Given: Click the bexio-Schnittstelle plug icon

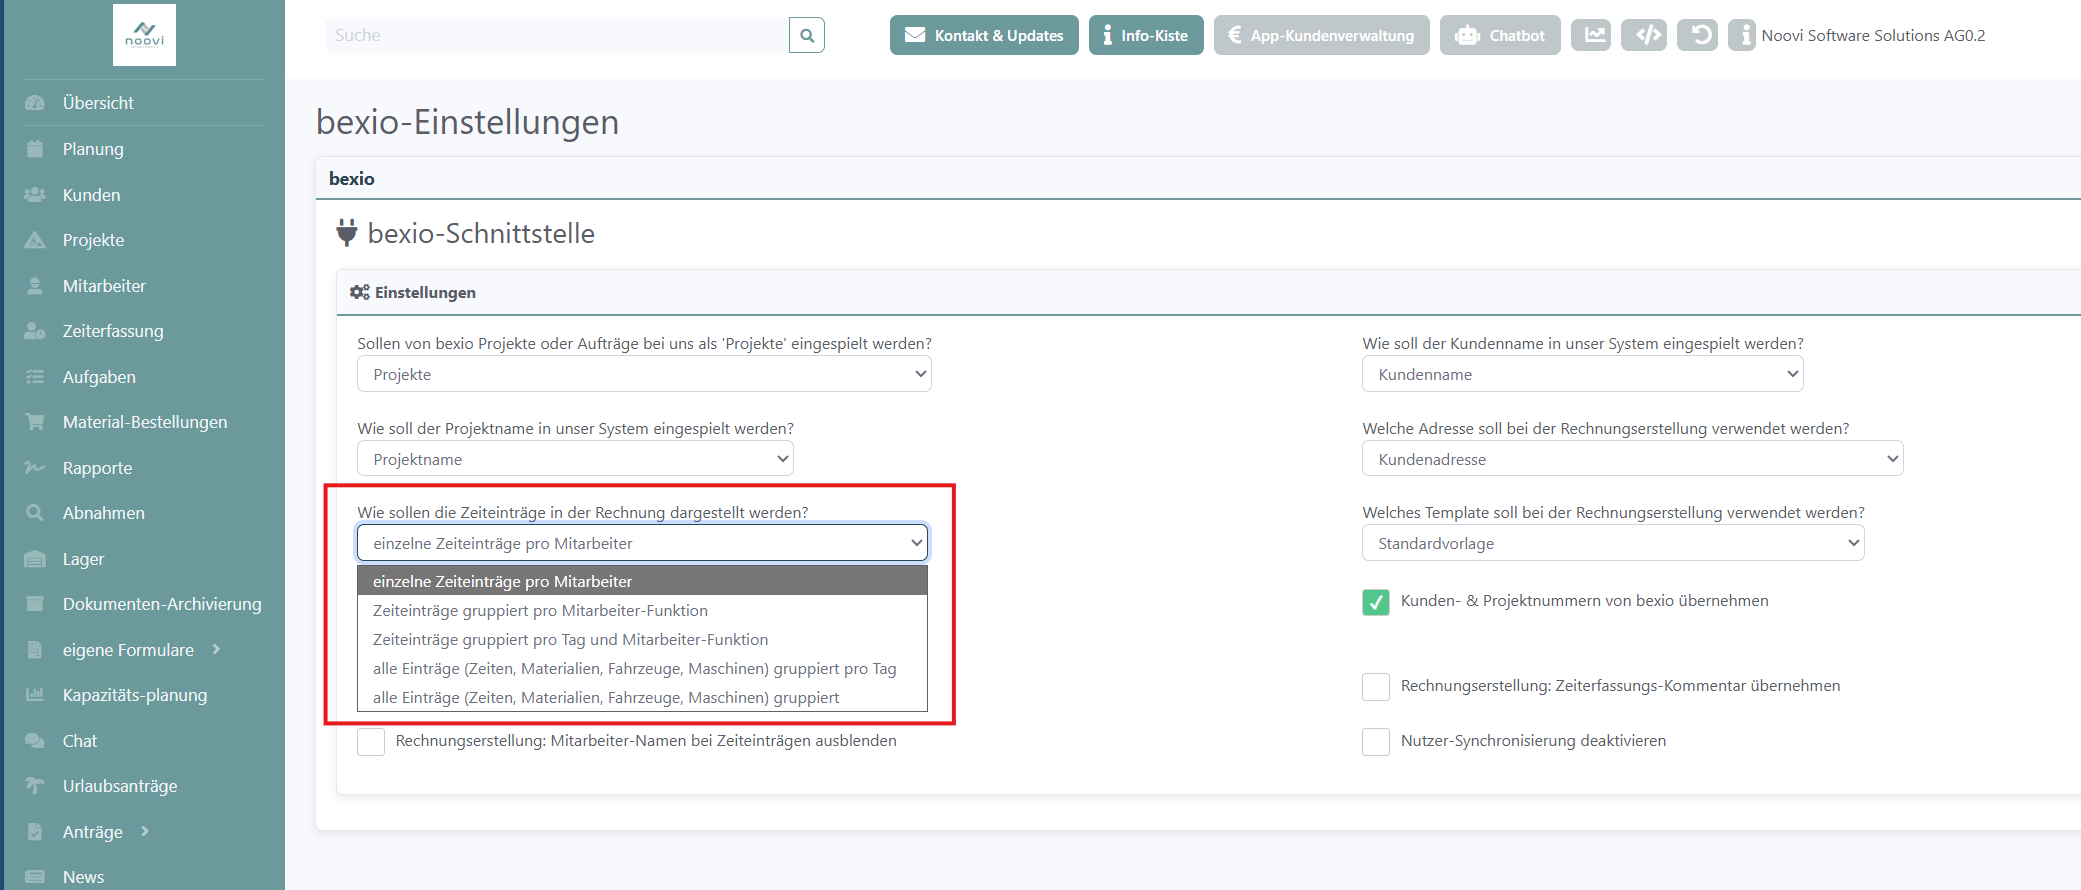Looking at the screenshot, I should [x=346, y=233].
